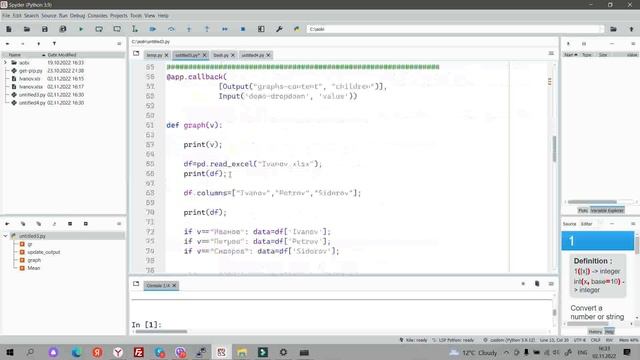
Task: Start debugging the file from the toolbar
Action: (x=153, y=29)
